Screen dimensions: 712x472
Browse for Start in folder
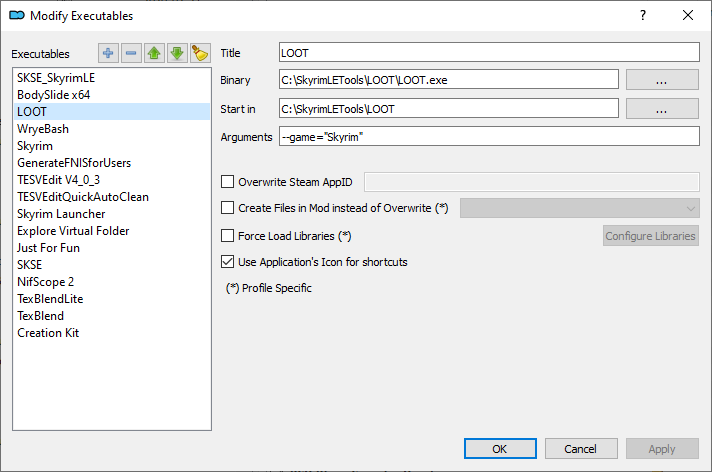(662, 109)
